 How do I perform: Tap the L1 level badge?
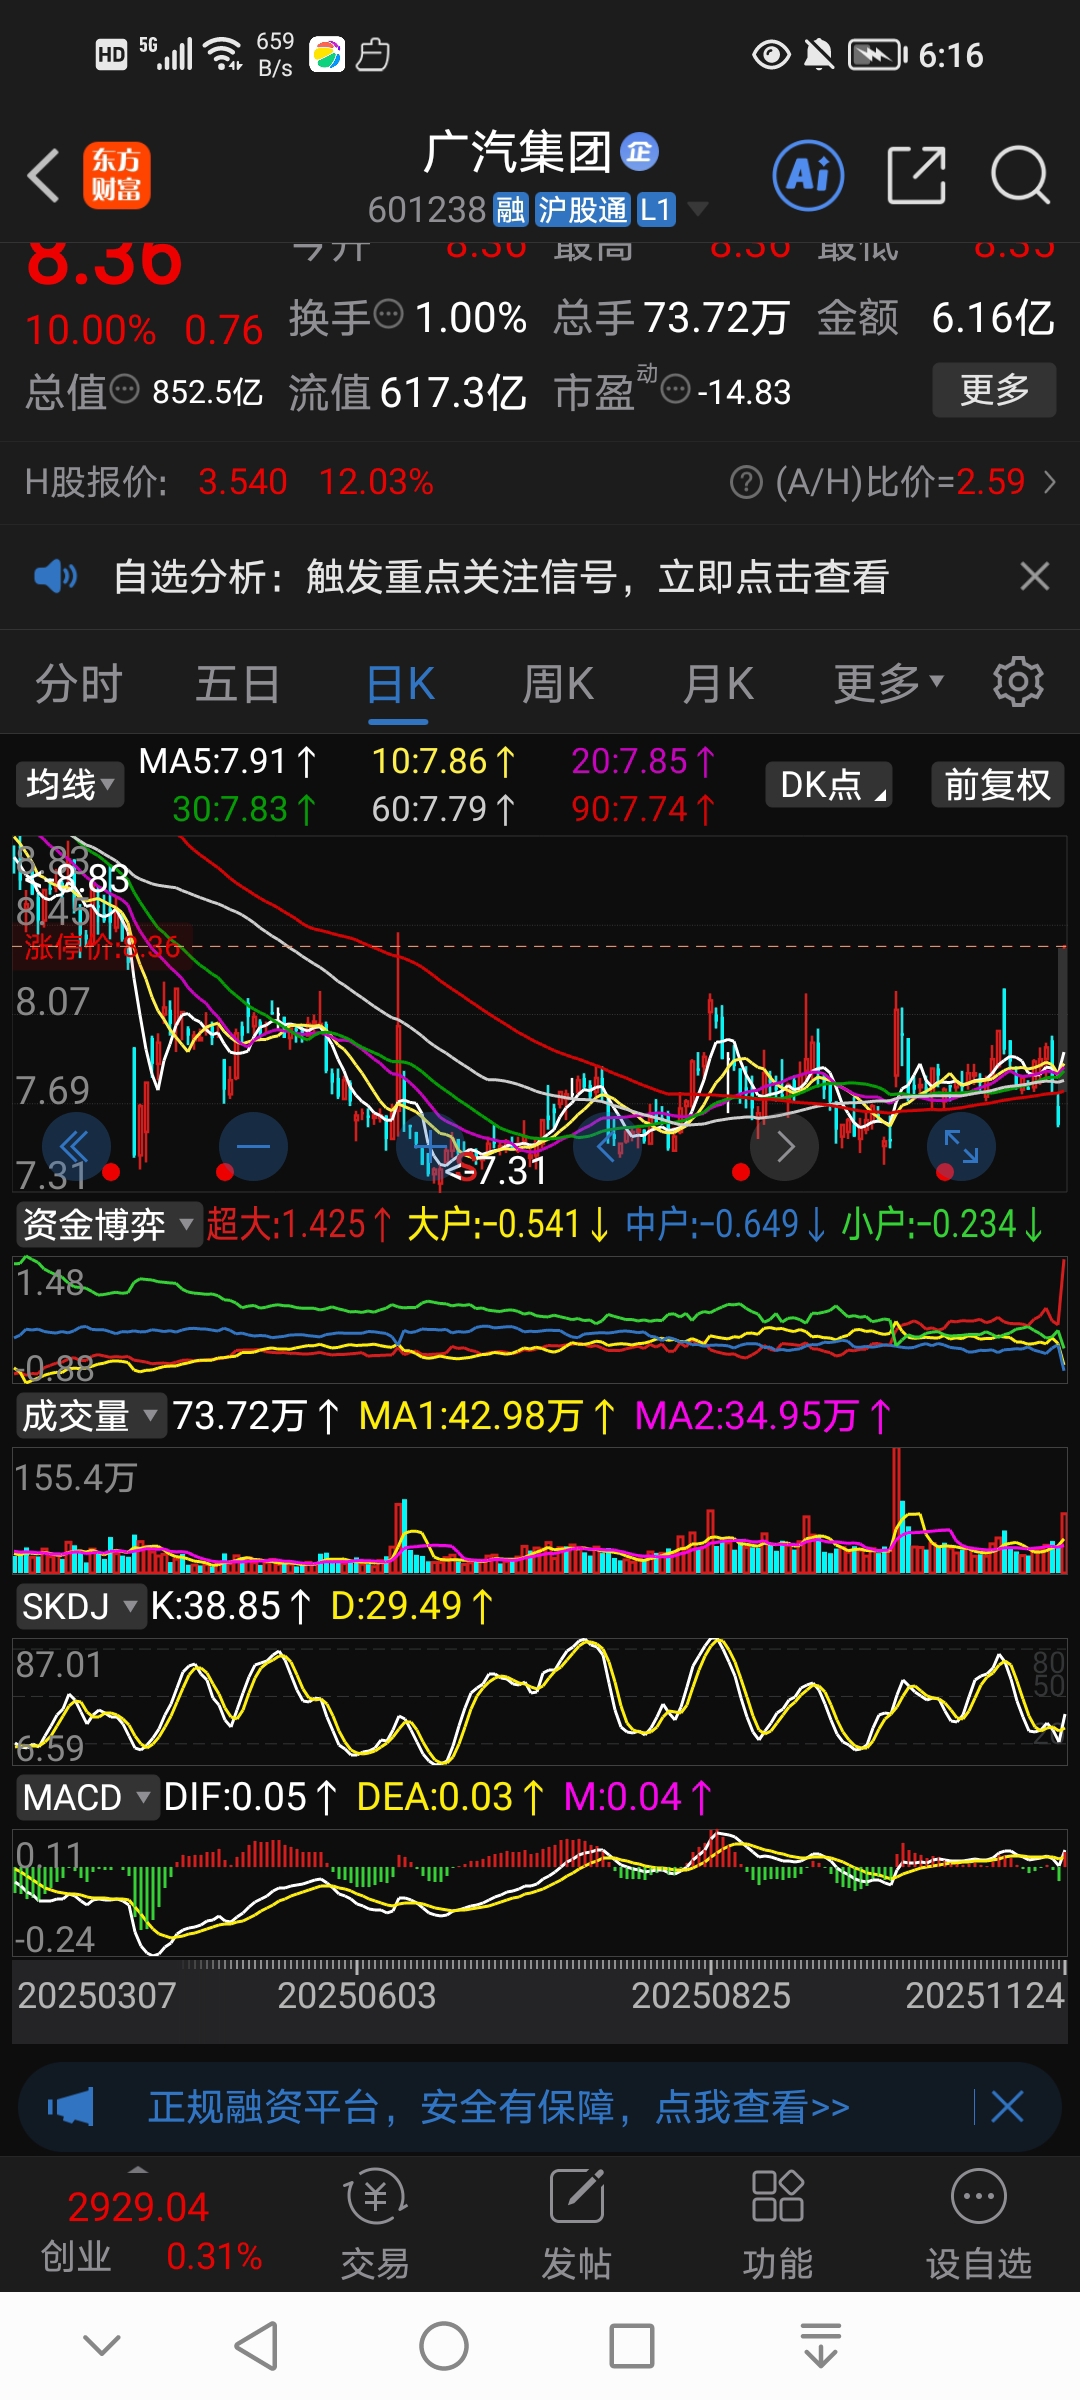(x=655, y=210)
